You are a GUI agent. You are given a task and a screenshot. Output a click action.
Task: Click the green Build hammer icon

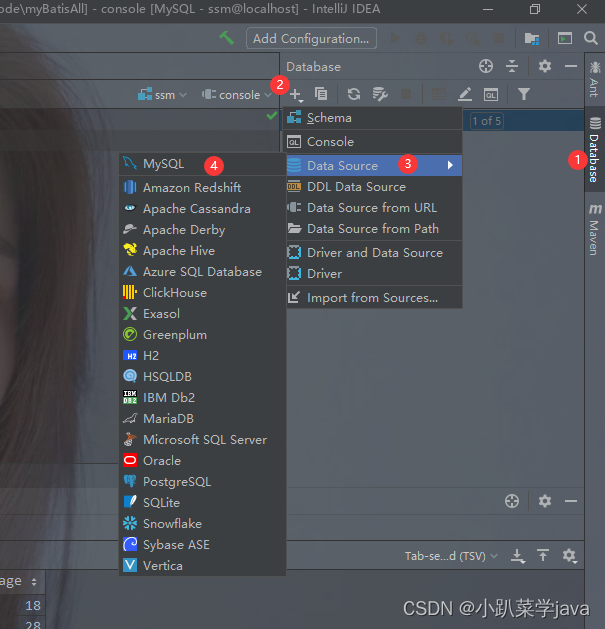tap(227, 38)
